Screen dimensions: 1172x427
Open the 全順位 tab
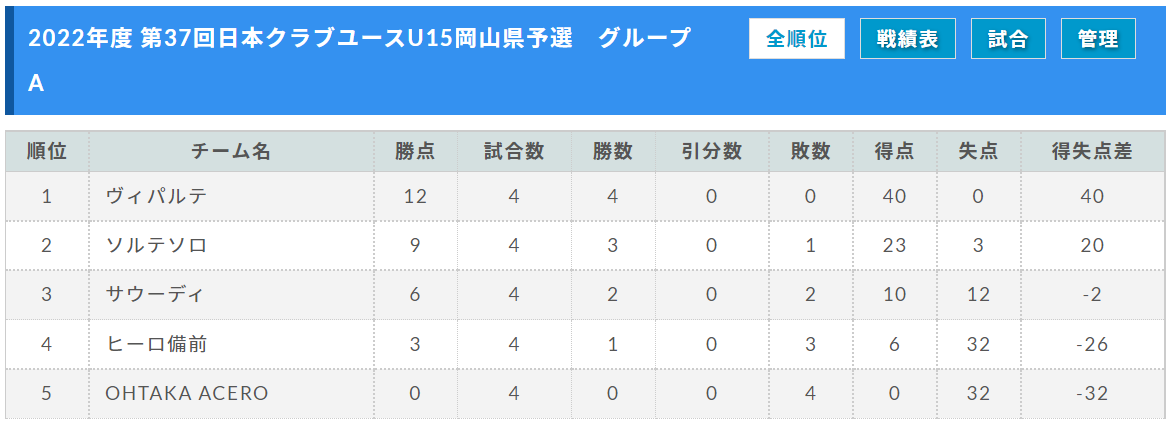click(x=797, y=39)
